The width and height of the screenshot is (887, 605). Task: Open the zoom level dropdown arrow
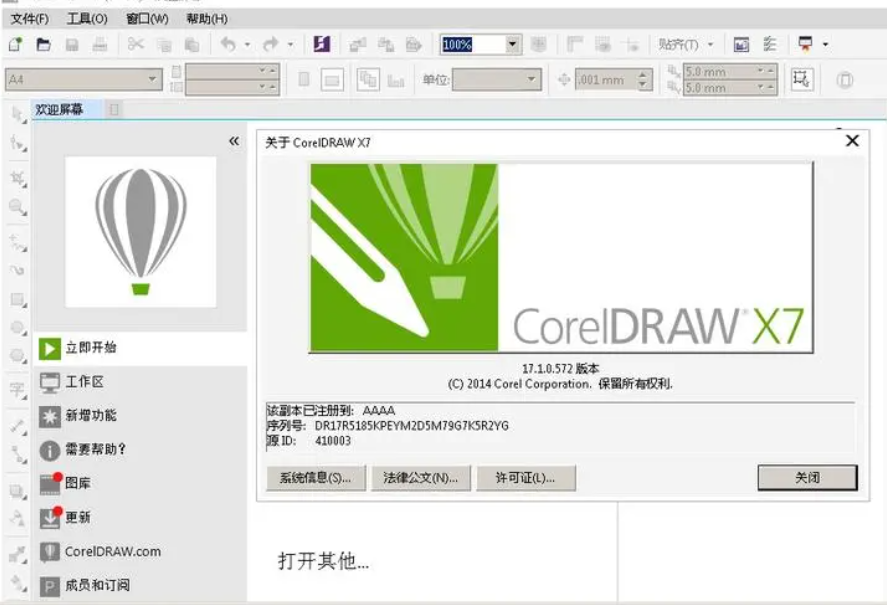[x=513, y=44]
